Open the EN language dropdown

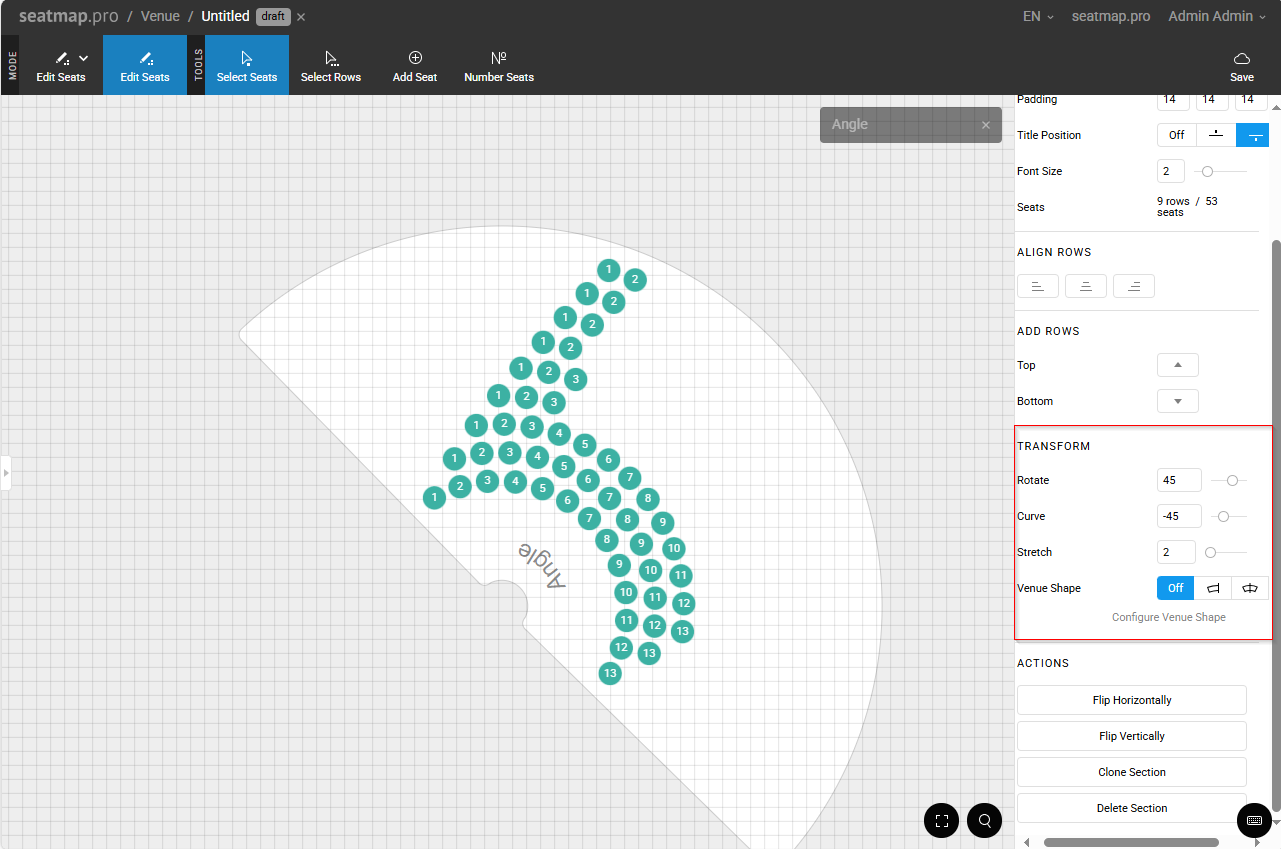coord(1037,16)
